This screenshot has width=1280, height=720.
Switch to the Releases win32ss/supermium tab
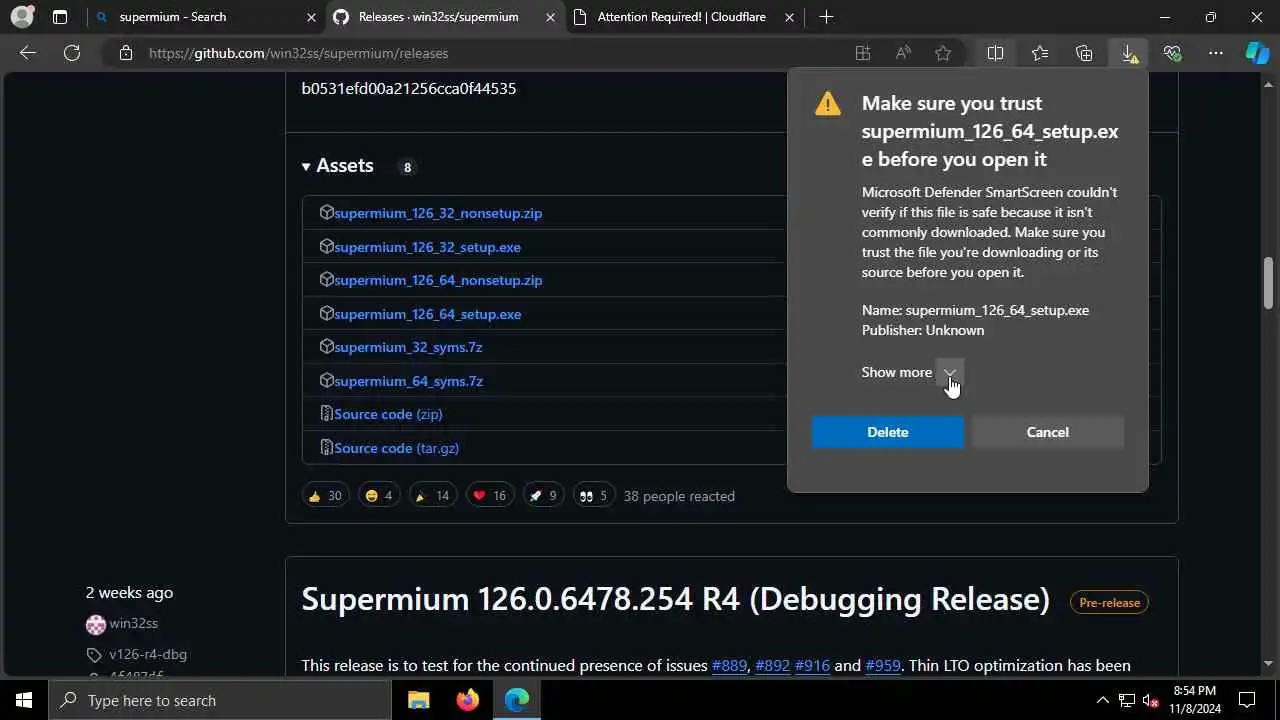(444, 17)
